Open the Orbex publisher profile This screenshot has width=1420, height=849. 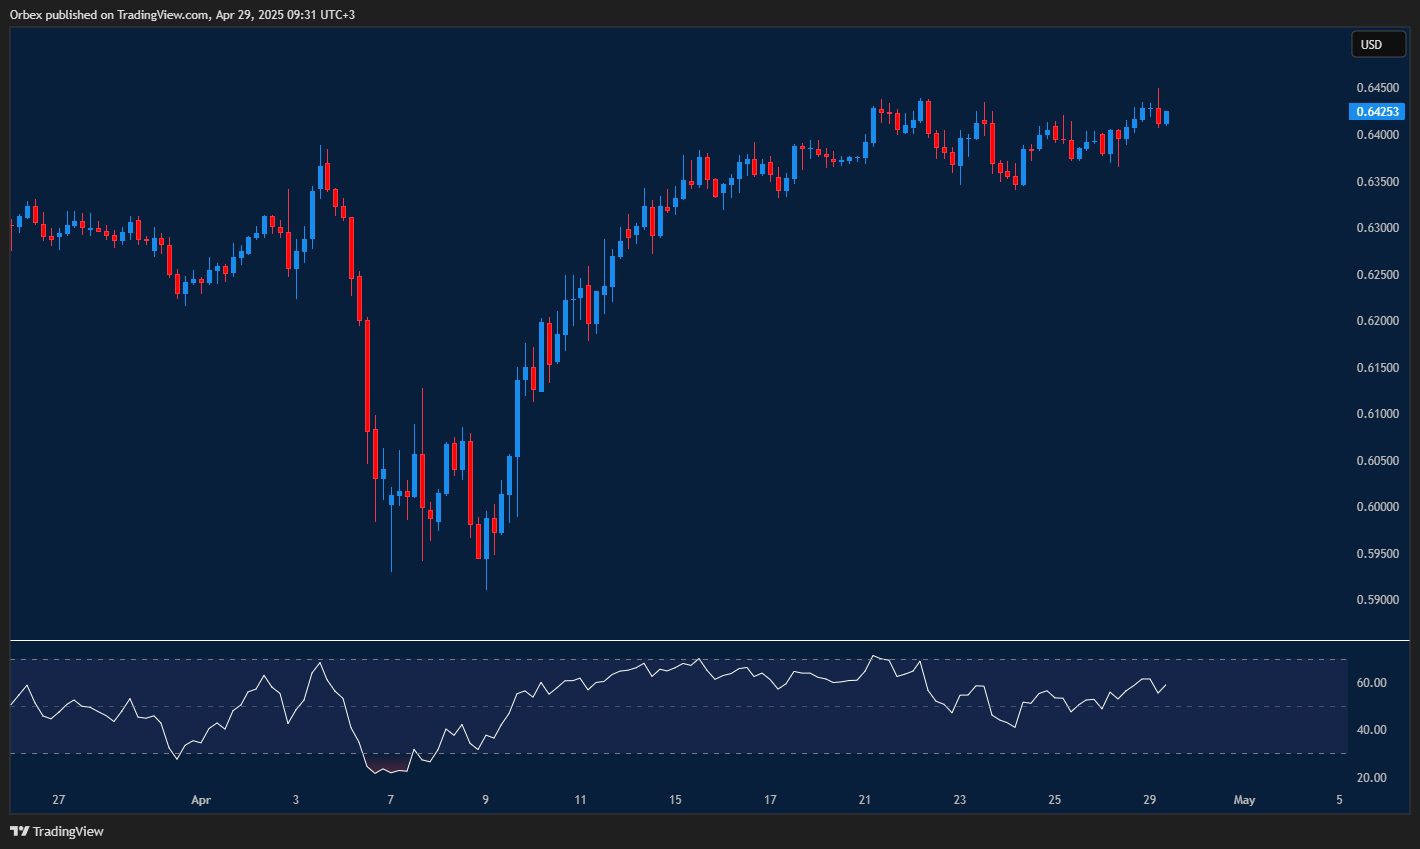point(24,14)
